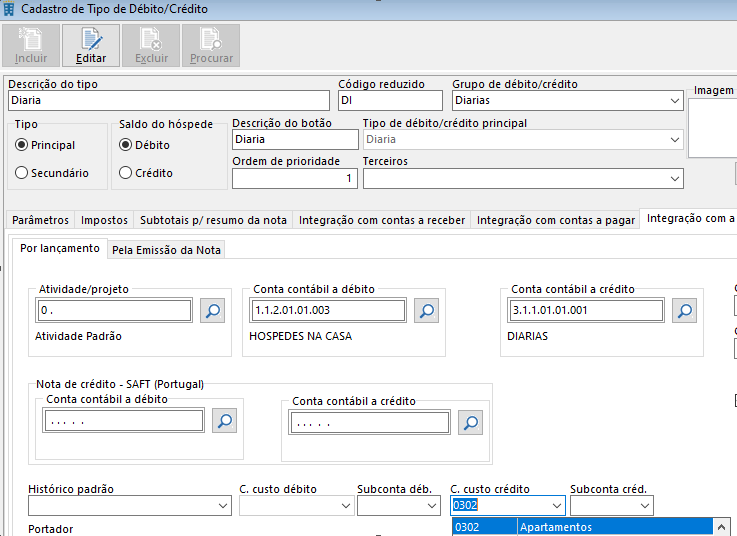Choose the Crédito saldo do hóspede option
The image size is (737, 536).
tap(125, 173)
